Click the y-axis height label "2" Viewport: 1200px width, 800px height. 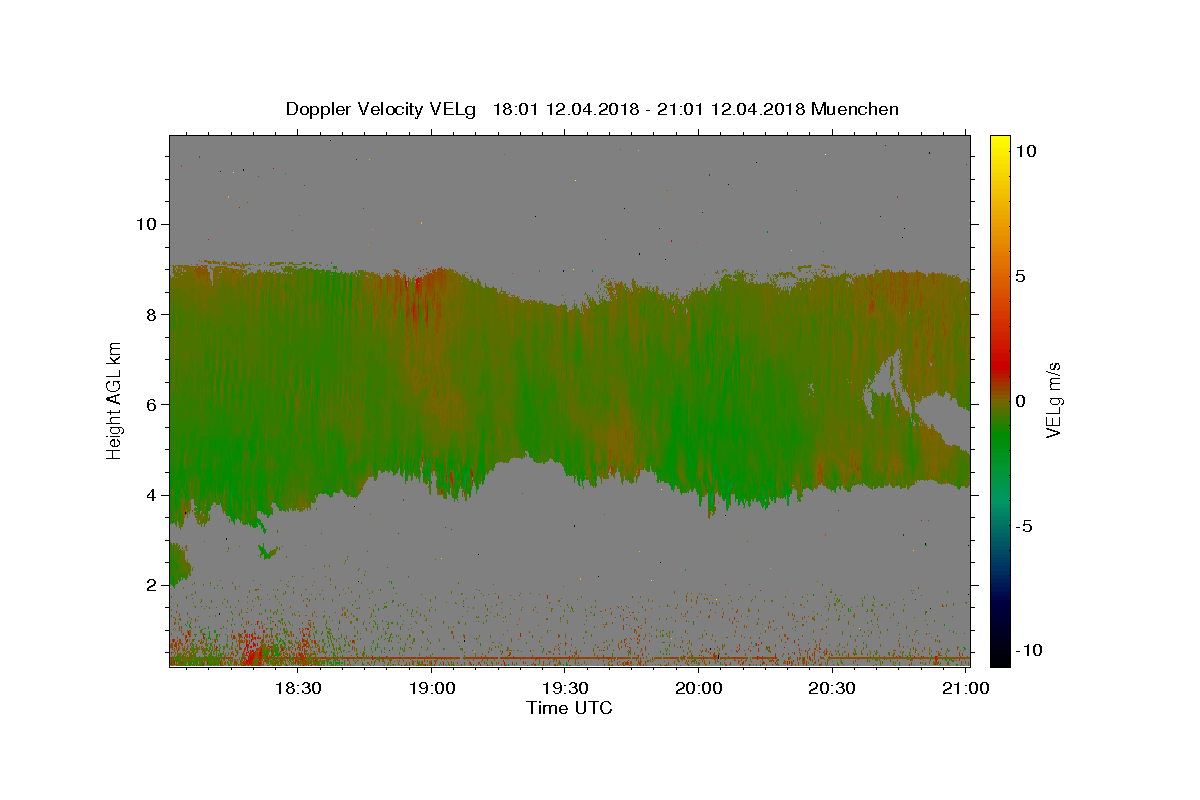152,585
